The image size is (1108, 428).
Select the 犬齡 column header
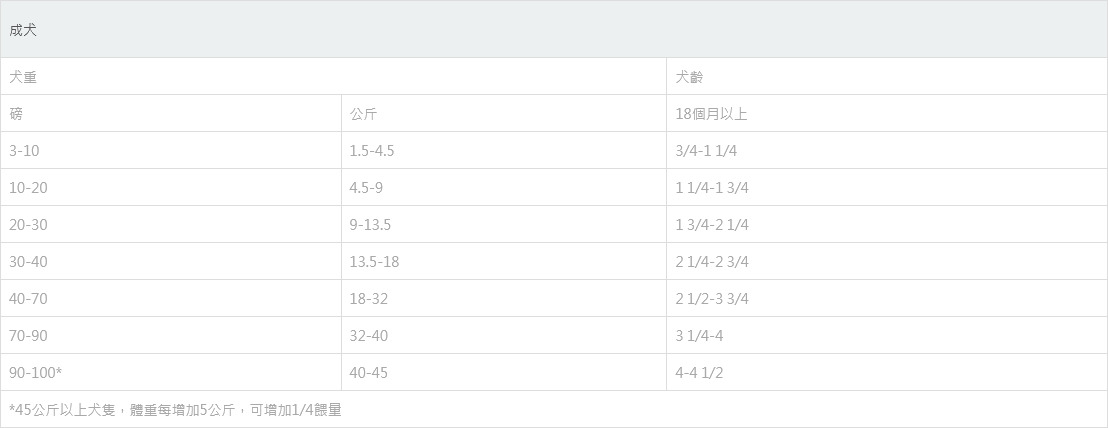click(x=689, y=77)
